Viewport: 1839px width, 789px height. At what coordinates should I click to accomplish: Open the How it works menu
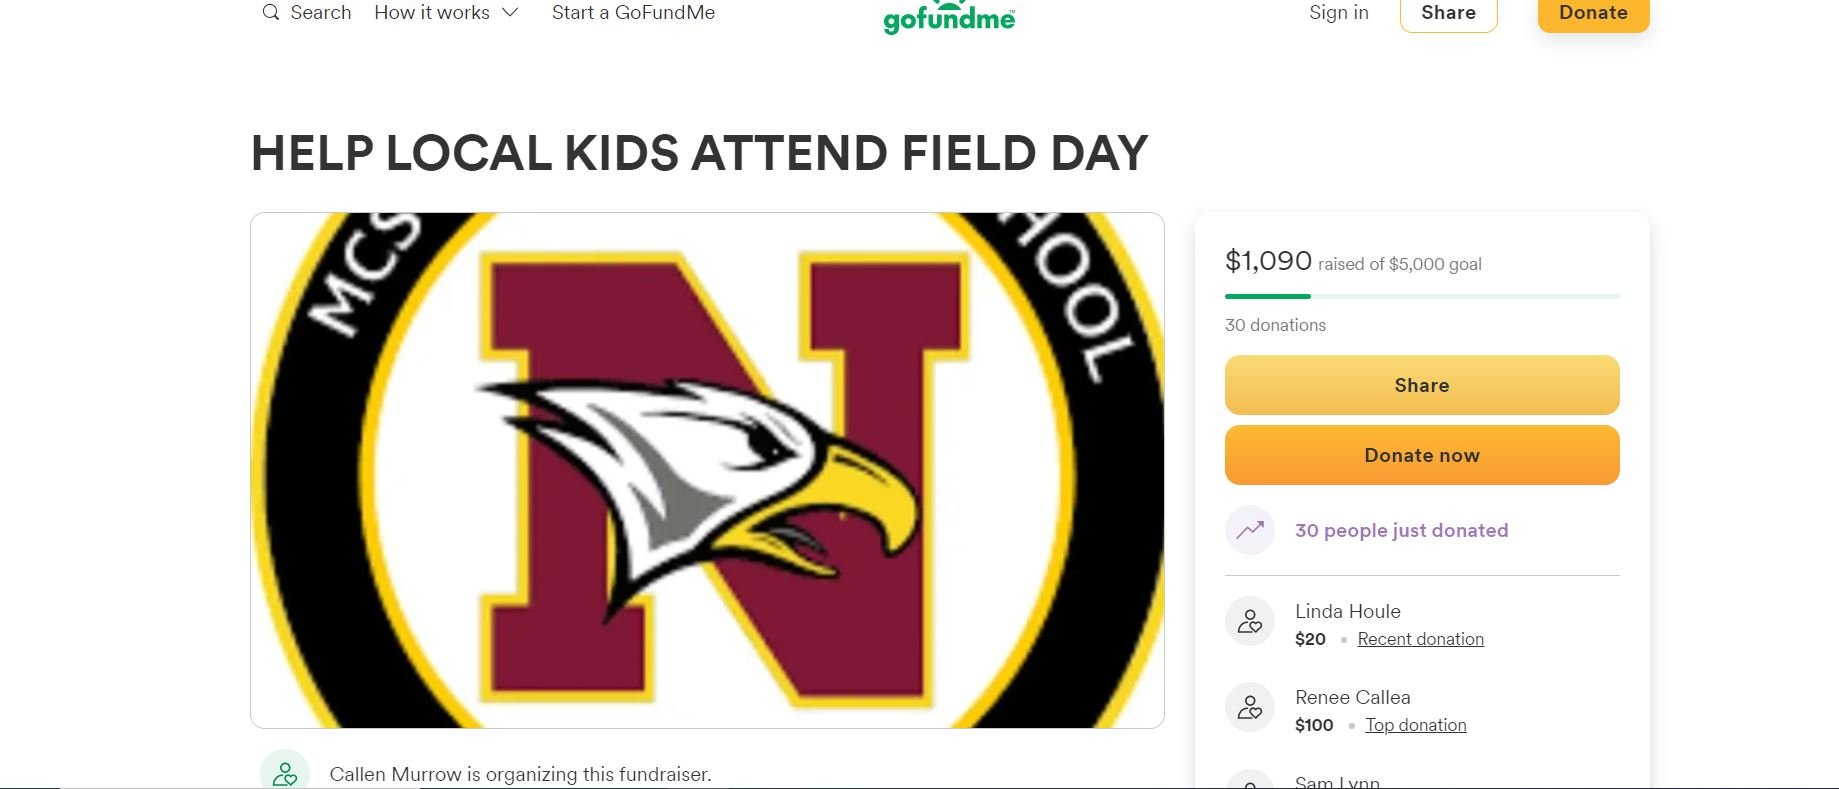tap(432, 13)
